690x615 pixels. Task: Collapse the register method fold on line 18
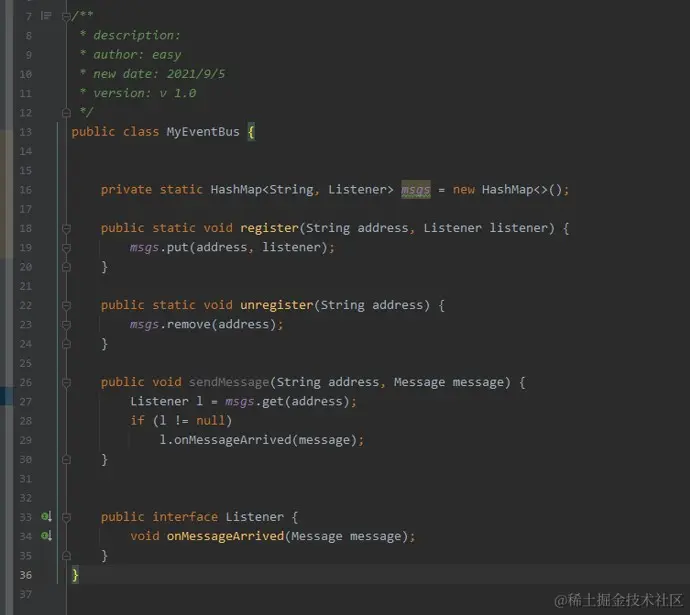(x=66, y=228)
